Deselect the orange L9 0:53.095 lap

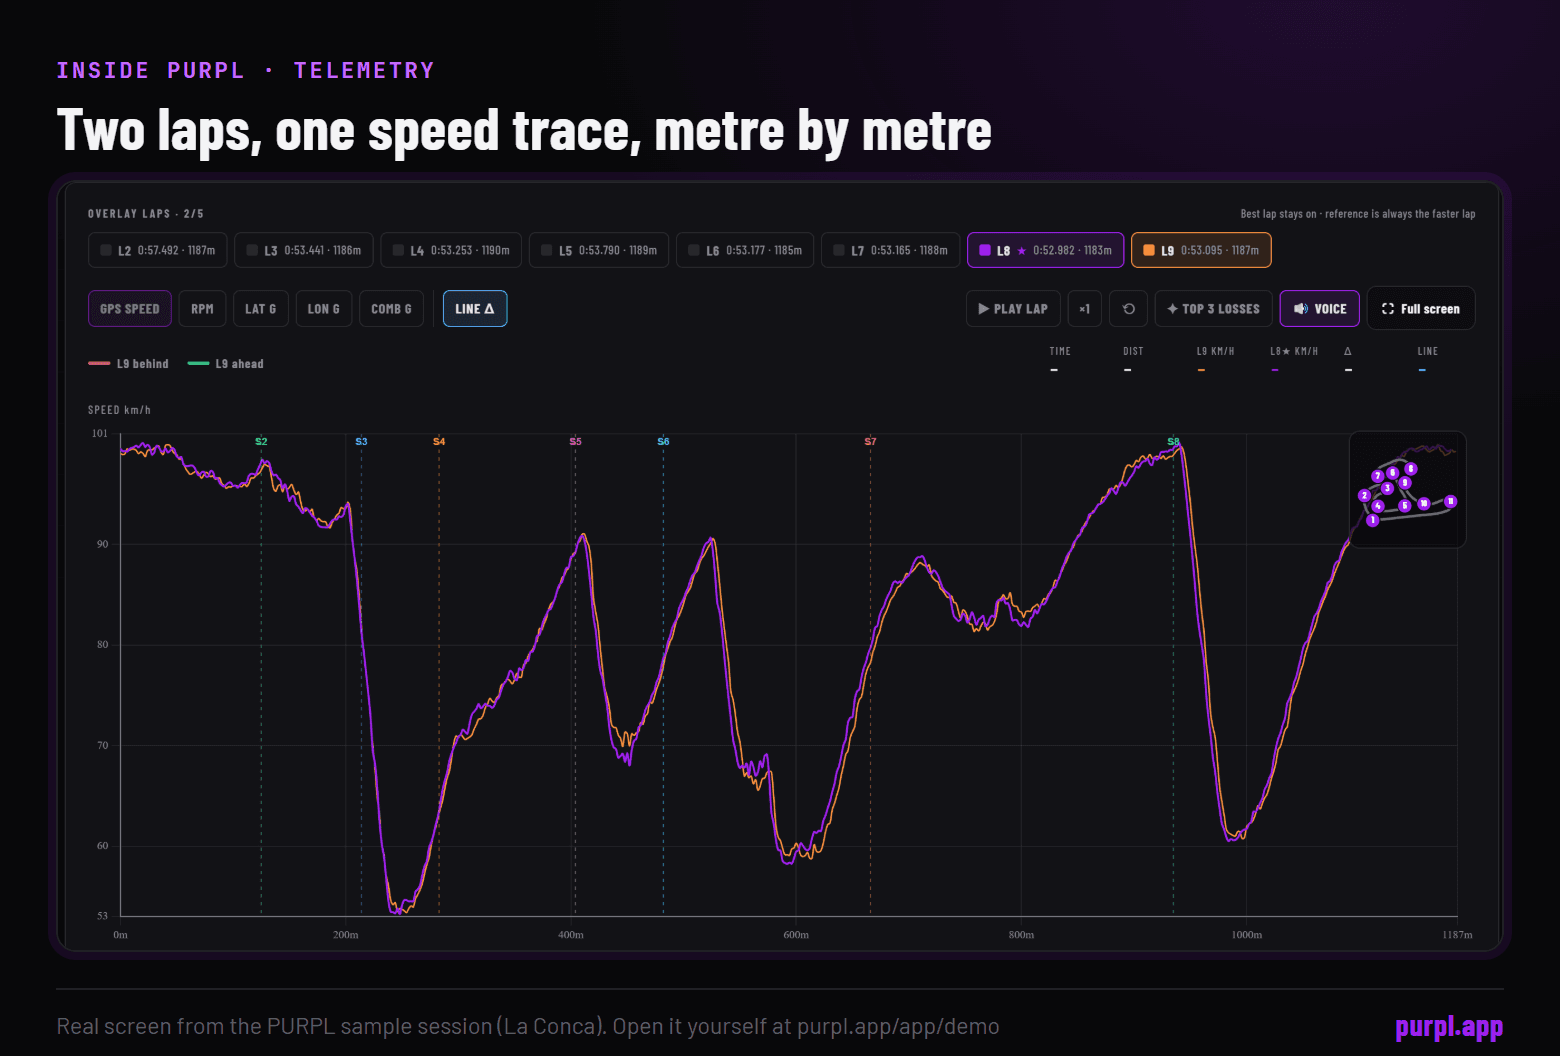coord(1201,250)
